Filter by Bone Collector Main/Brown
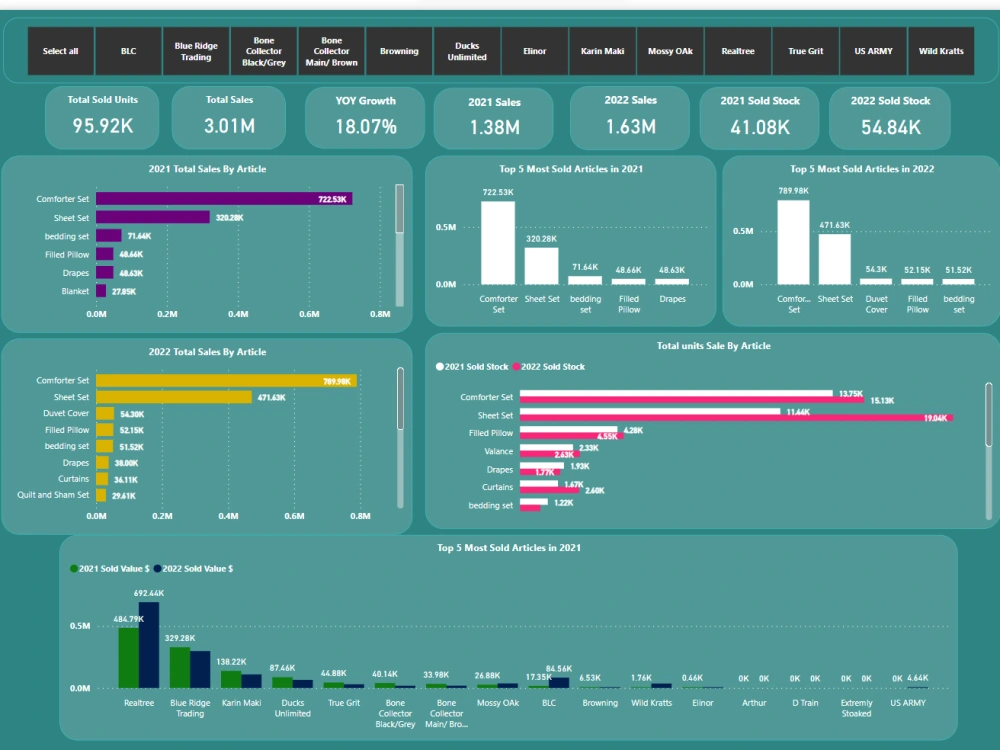1000x750 pixels. pos(331,51)
